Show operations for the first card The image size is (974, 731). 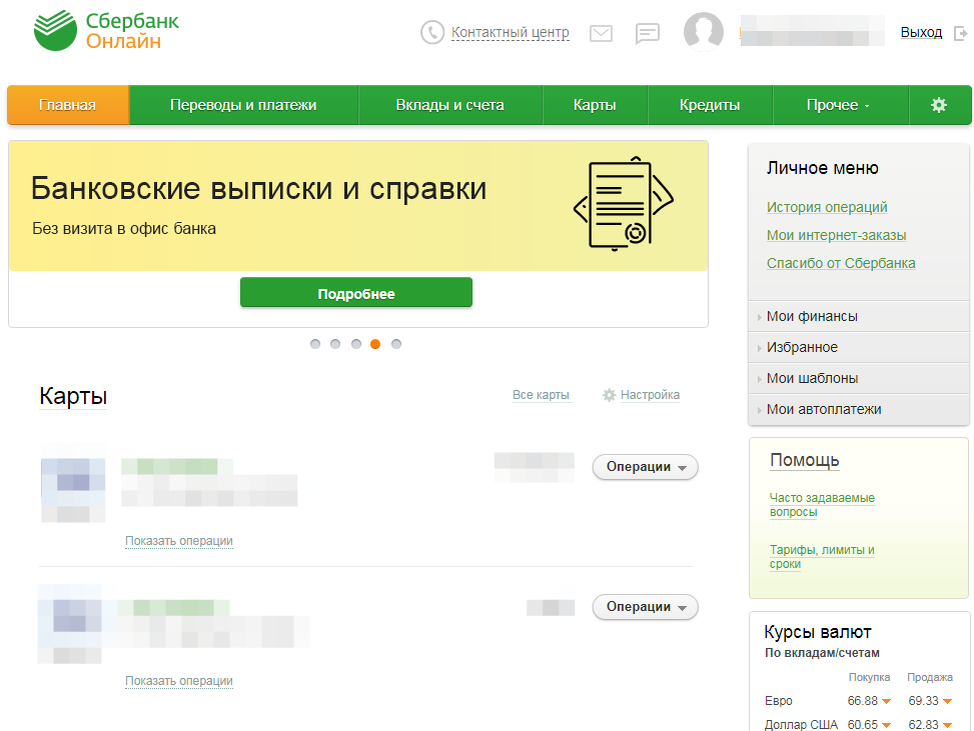(x=179, y=541)
